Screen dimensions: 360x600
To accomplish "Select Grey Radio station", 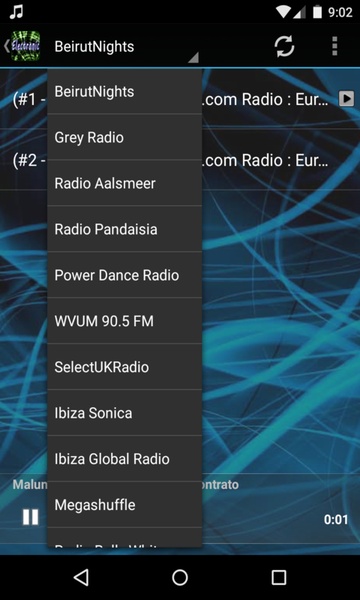I will point(124,137).
